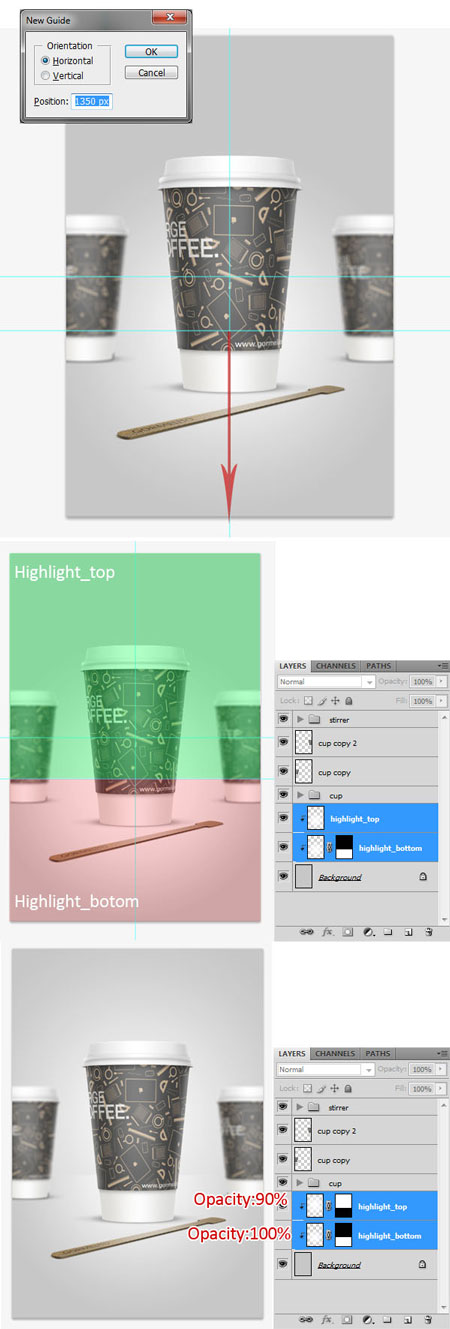Hide cup copy layer in upper panel
This screenshot has width=450, height=1329.
(x=284, y=771)
